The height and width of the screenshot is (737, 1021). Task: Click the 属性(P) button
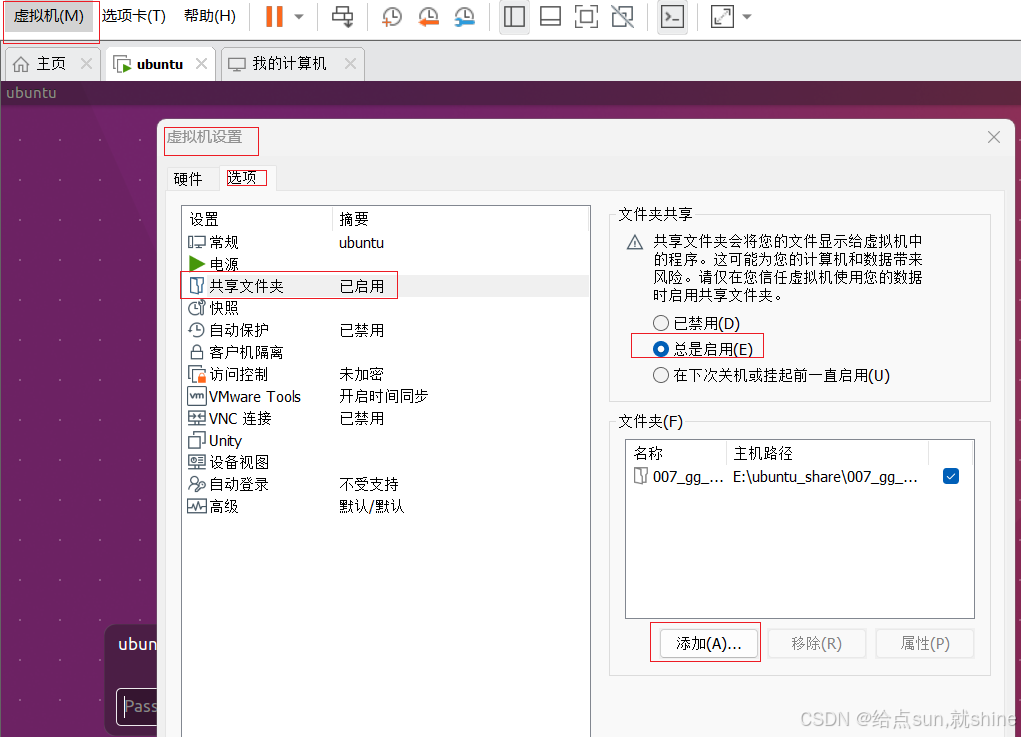(925, 644)
